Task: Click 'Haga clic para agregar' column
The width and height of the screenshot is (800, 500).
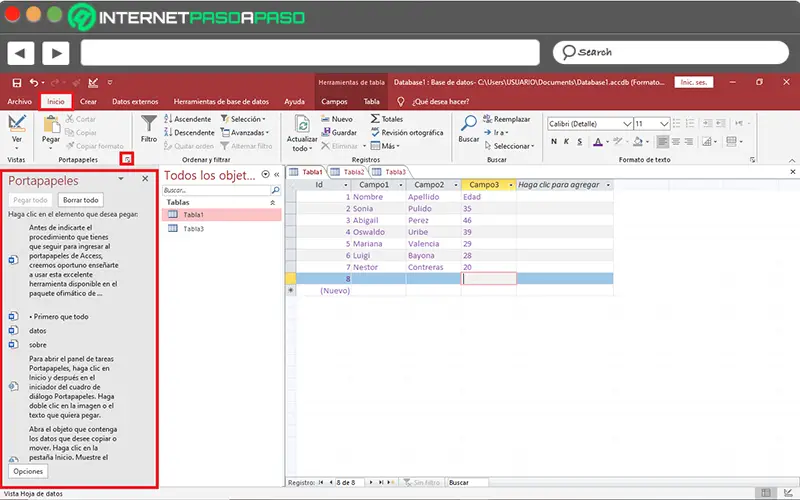Action: pos(565,185)
